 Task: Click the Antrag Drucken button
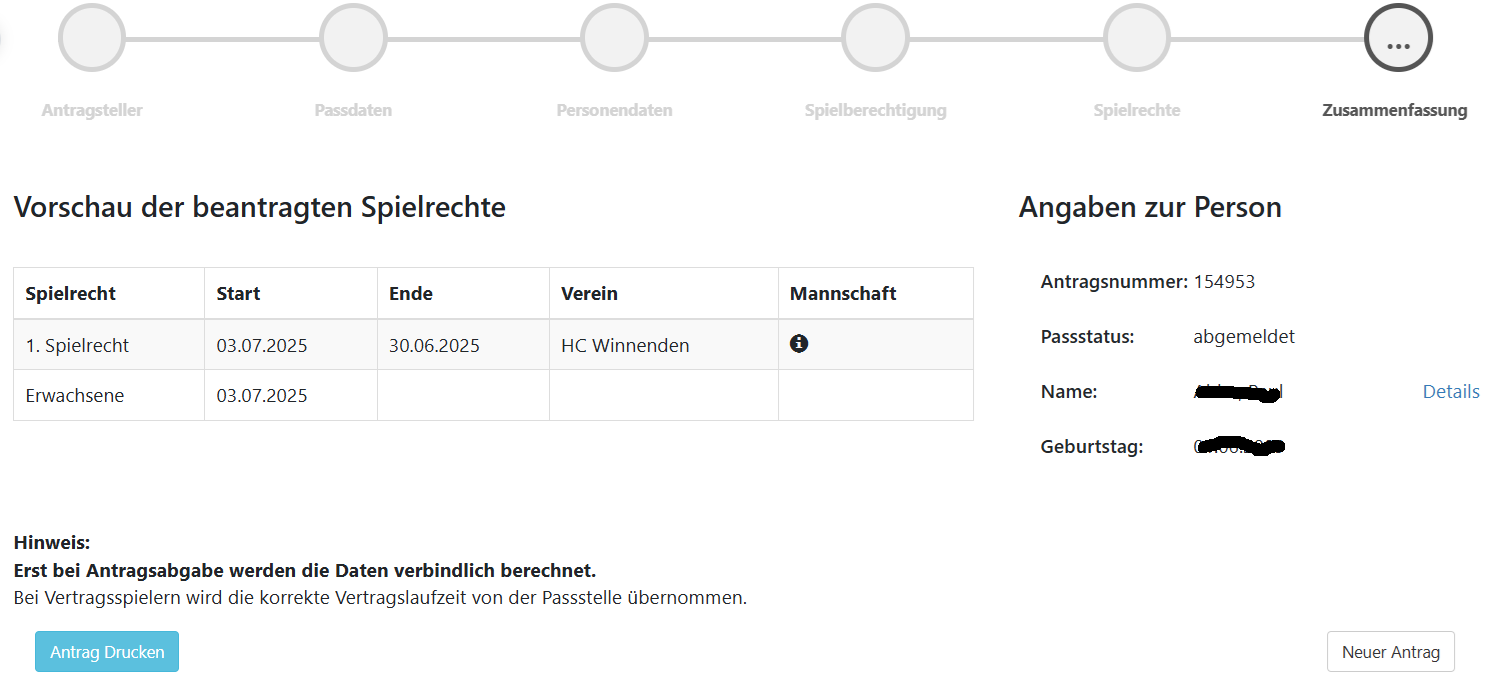(107, 652)
